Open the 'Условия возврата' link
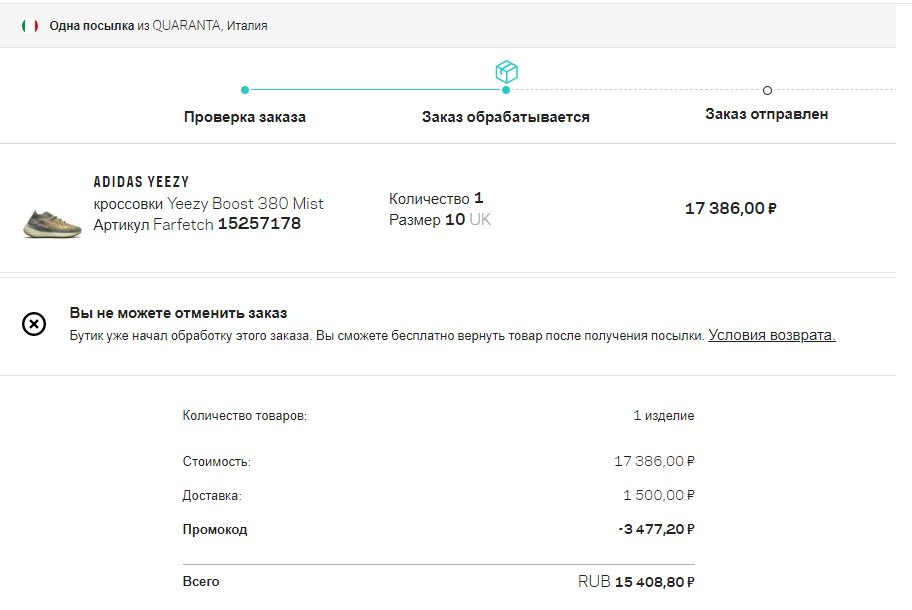Viewport: 912px width, 610px height. pos(772,335)
